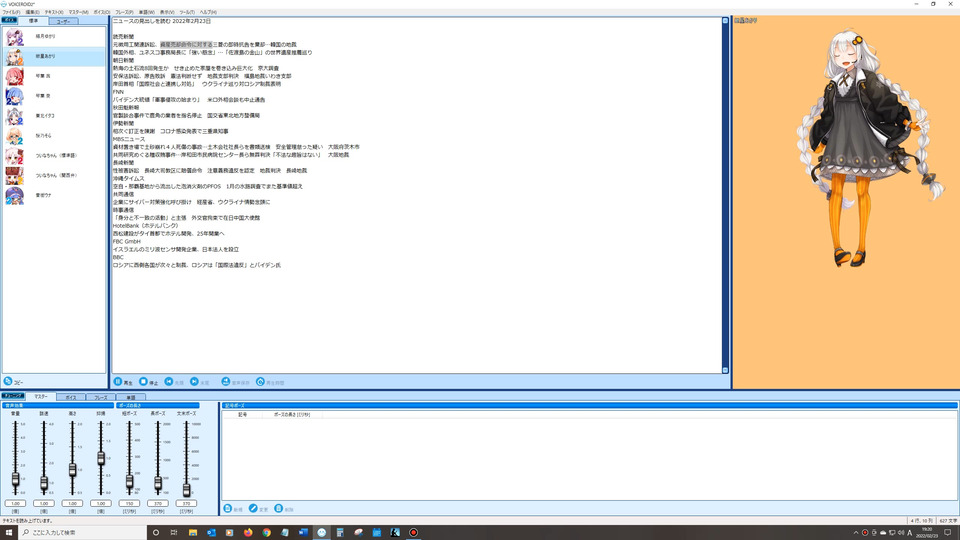Click the 長ポーズ slider handle
Image resolution: width=960 pixels, height=540 pixels.
[x=158, y=483]
